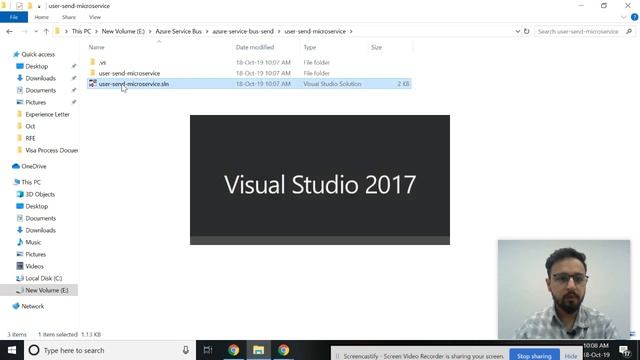Open Explorer help question mark icon
This screenshot has height=360, width=640.
(634, 17)
